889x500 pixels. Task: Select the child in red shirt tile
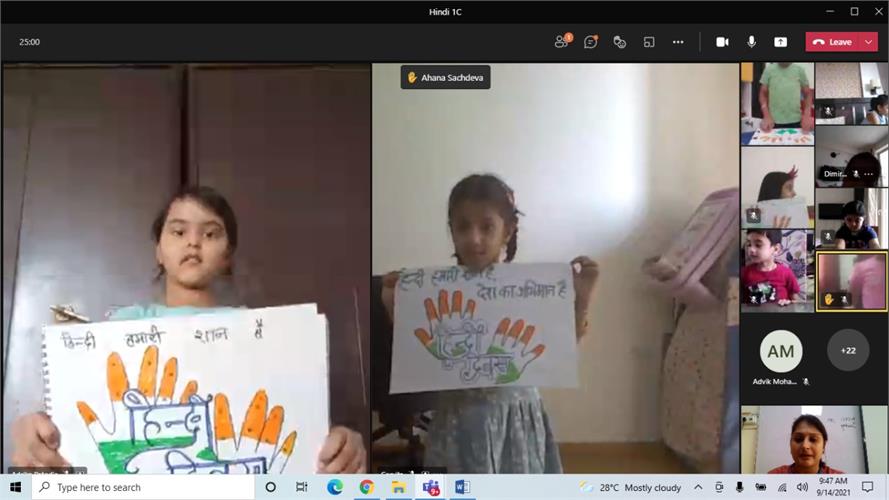(777, 270)
